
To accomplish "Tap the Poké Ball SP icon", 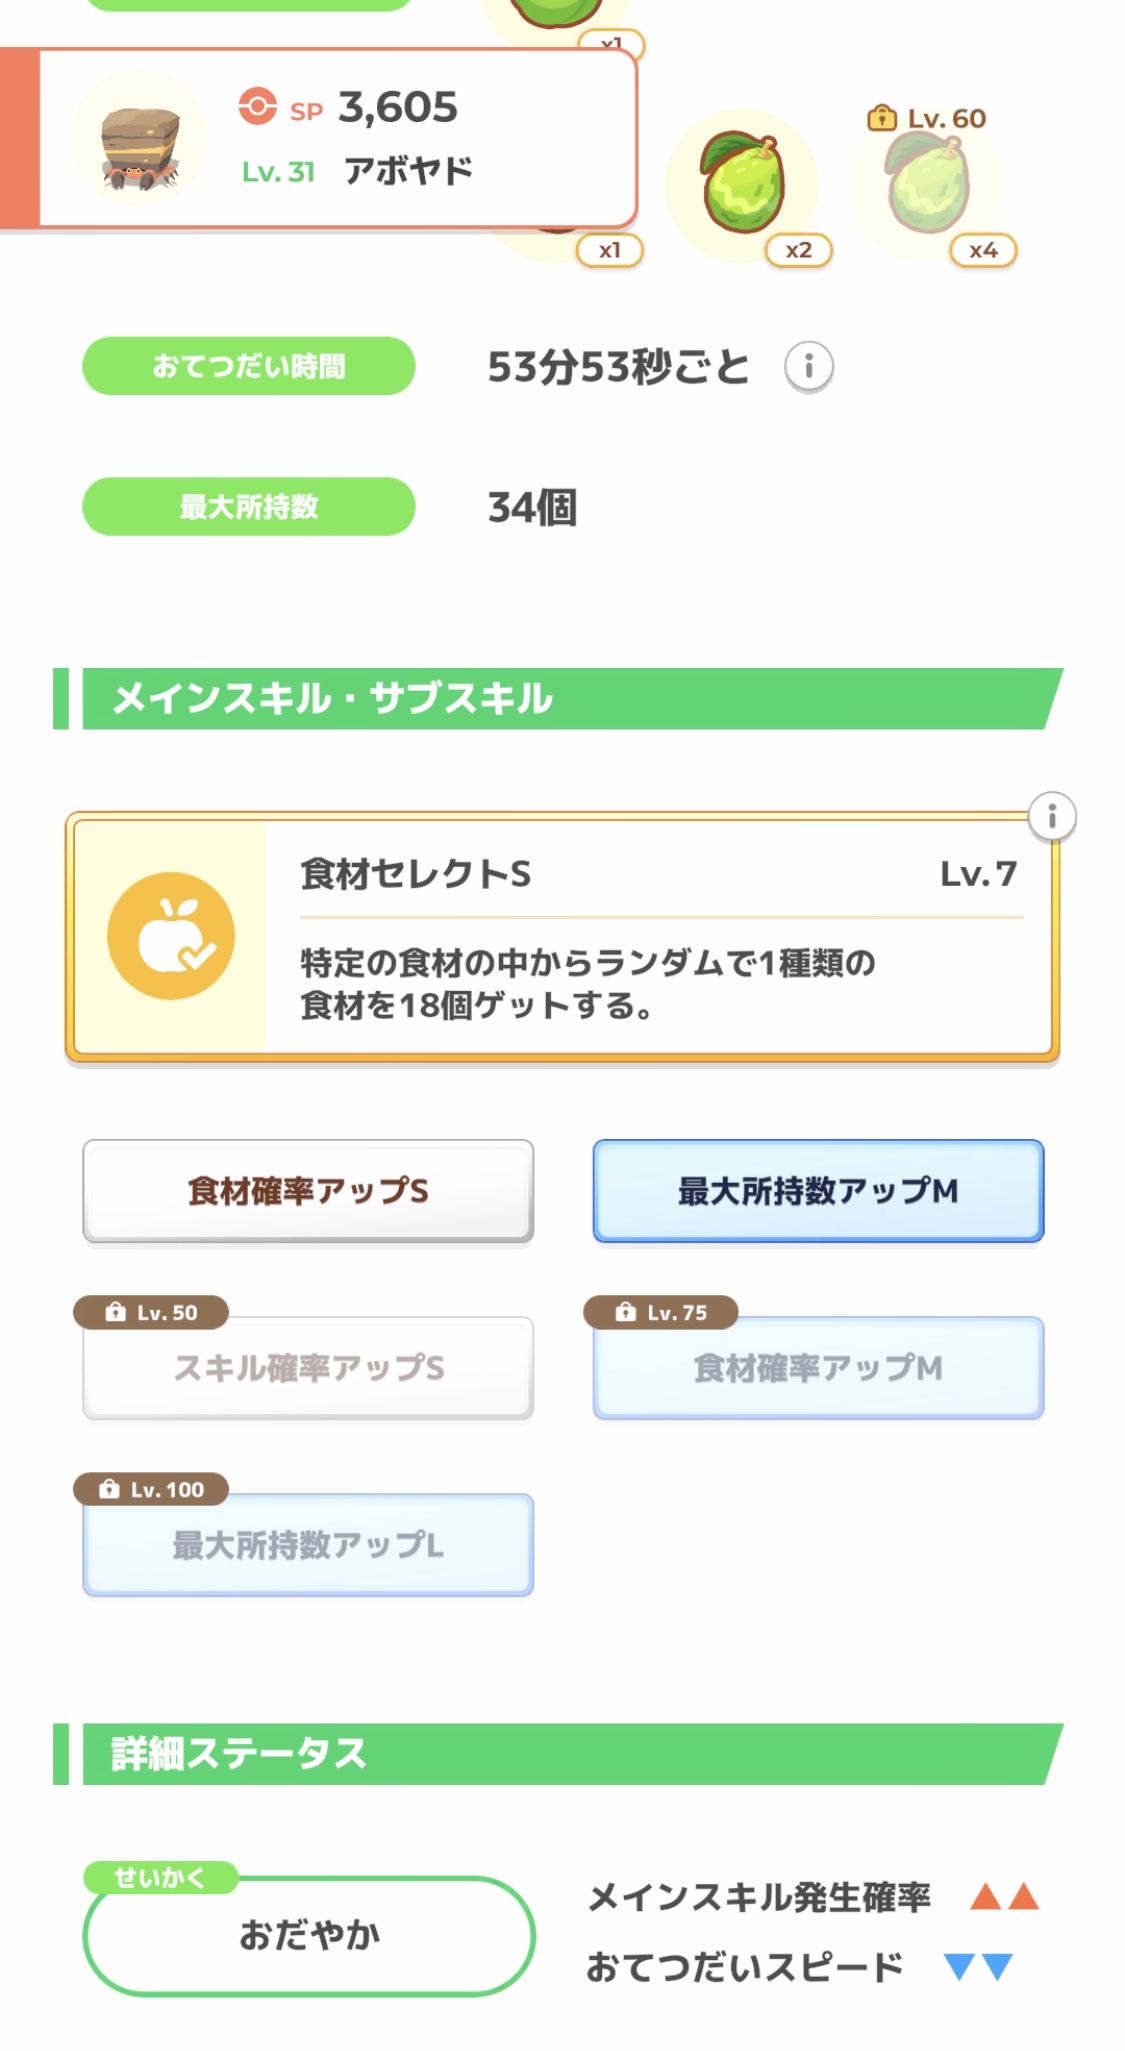I will coord(257,106).
